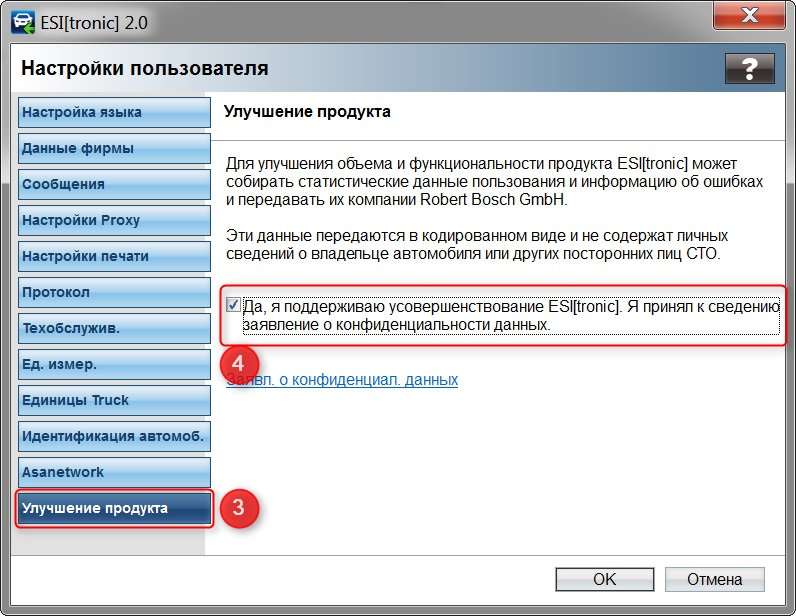Screen dimensions: 796x616
Task: Select Идентификация автомоб. tab
Action: pos(114,436)
